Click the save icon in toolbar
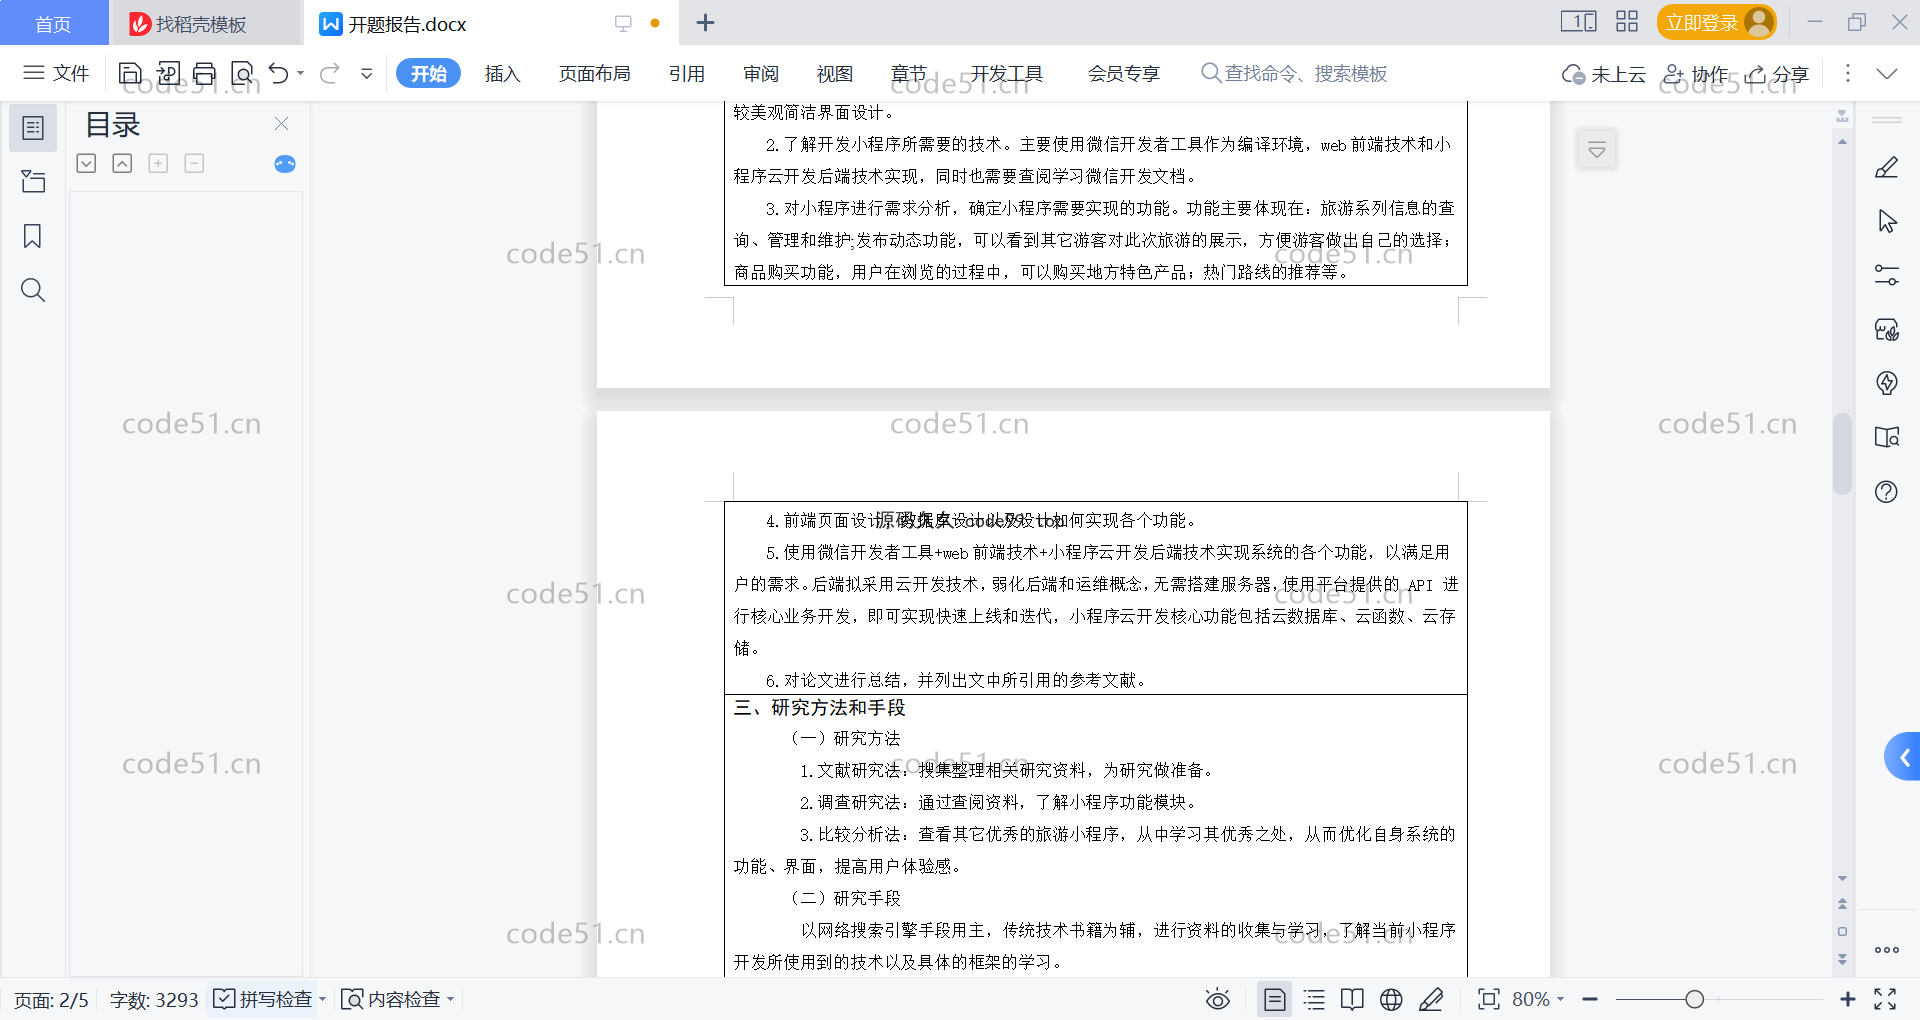This screenshot has width=1920, height=1020. [130, 73]
